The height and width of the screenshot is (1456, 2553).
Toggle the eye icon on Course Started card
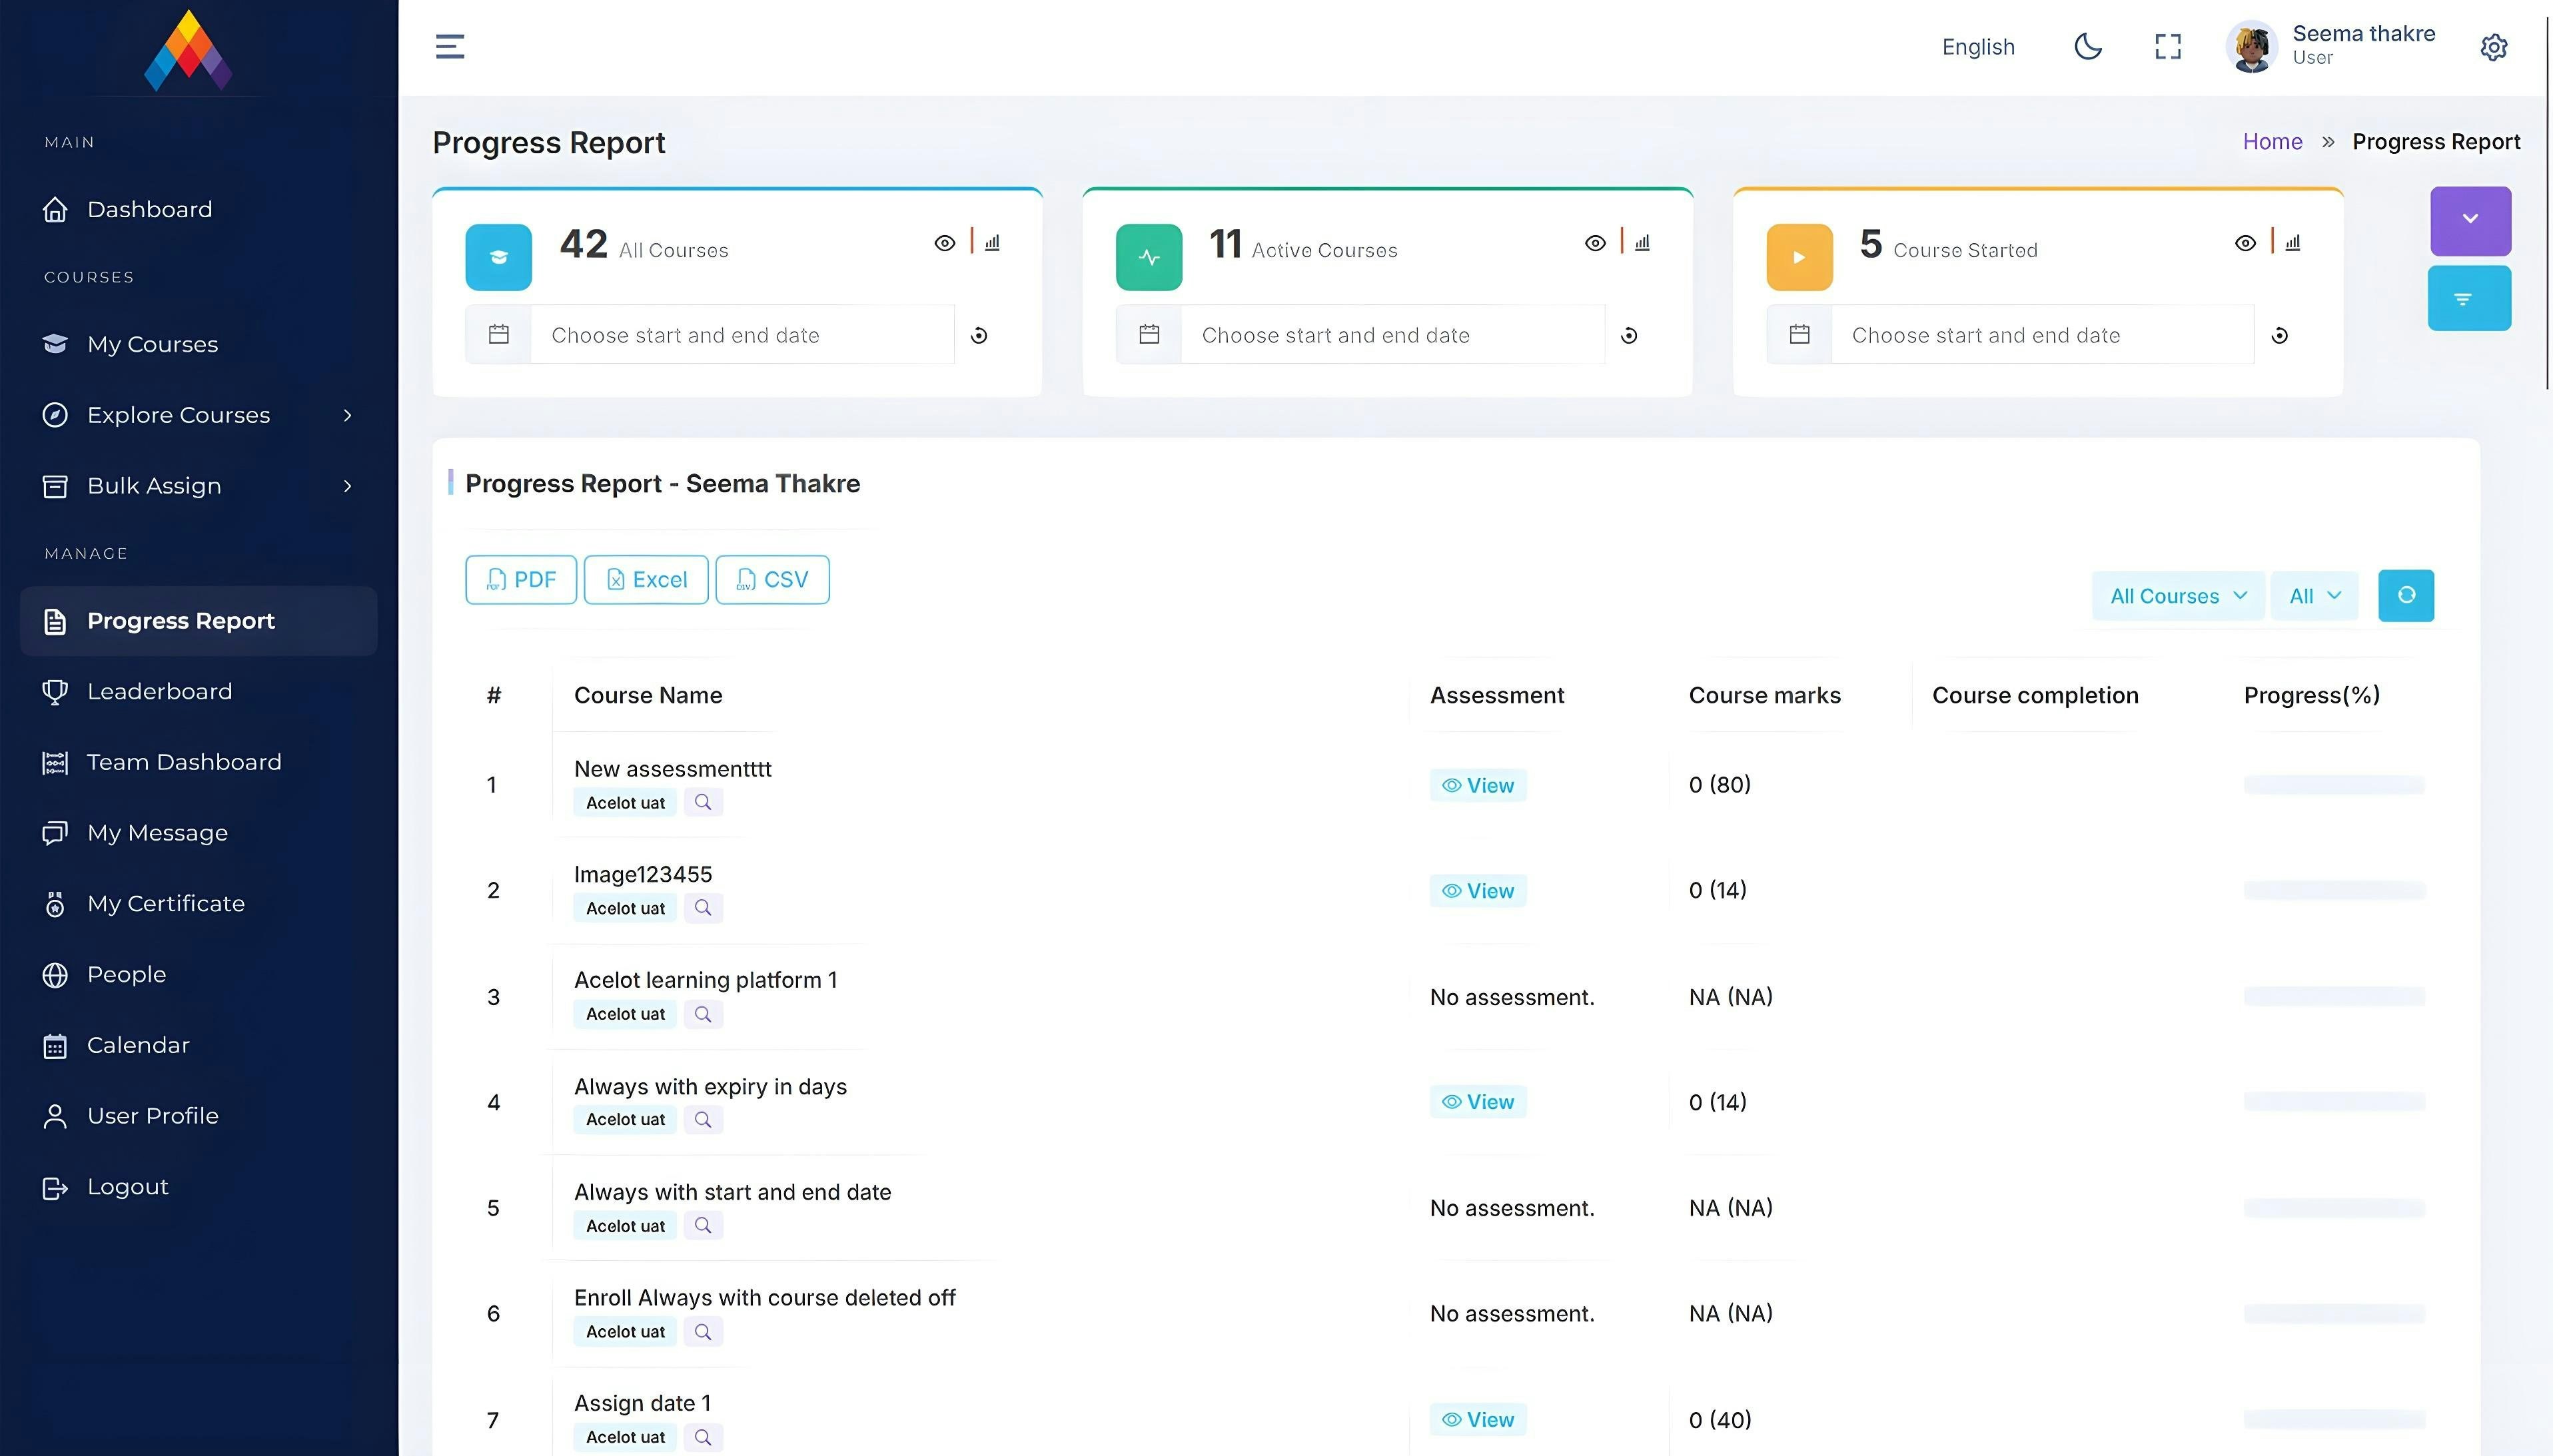click(2244, 243)
